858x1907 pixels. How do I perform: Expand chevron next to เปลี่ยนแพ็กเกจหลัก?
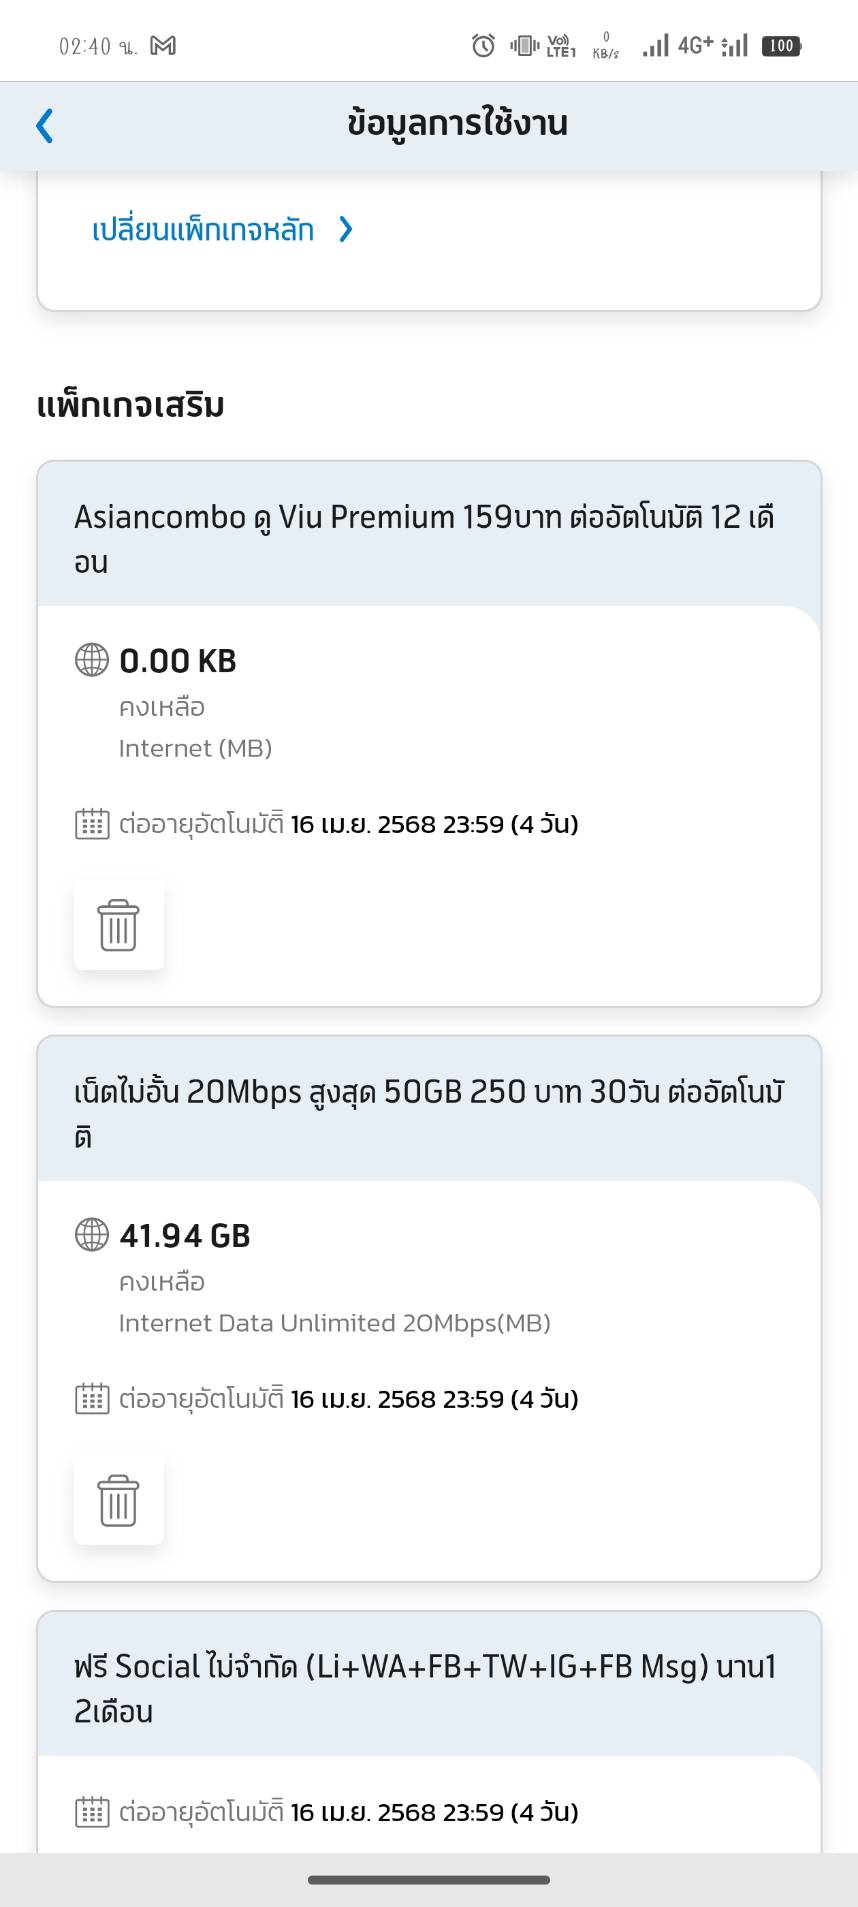(x=346, y=230)
